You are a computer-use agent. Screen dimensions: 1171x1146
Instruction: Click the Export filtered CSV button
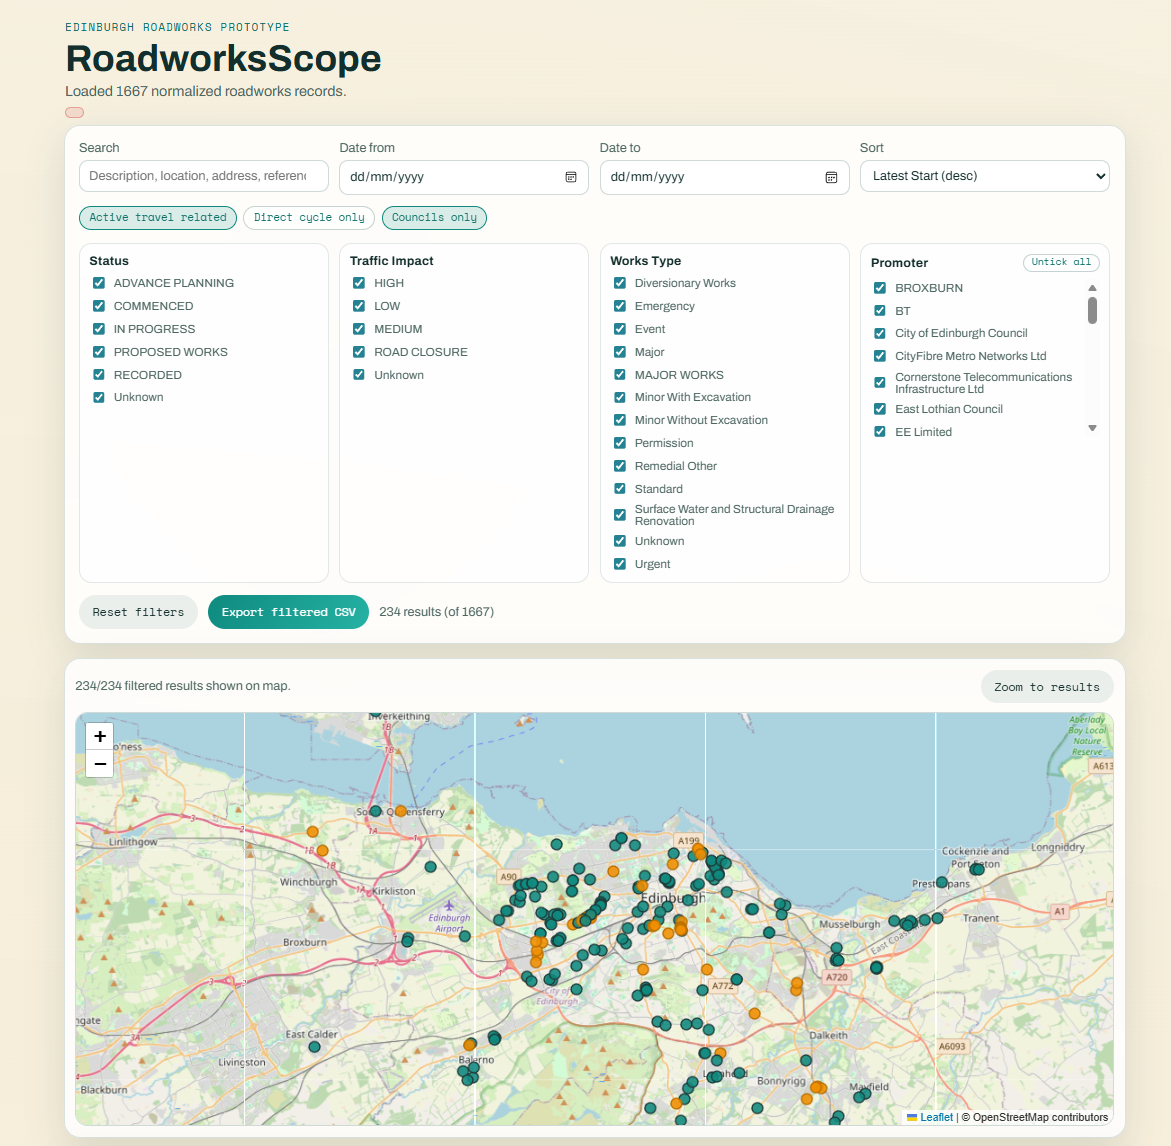pyautogui.click(x=288, y=612)
